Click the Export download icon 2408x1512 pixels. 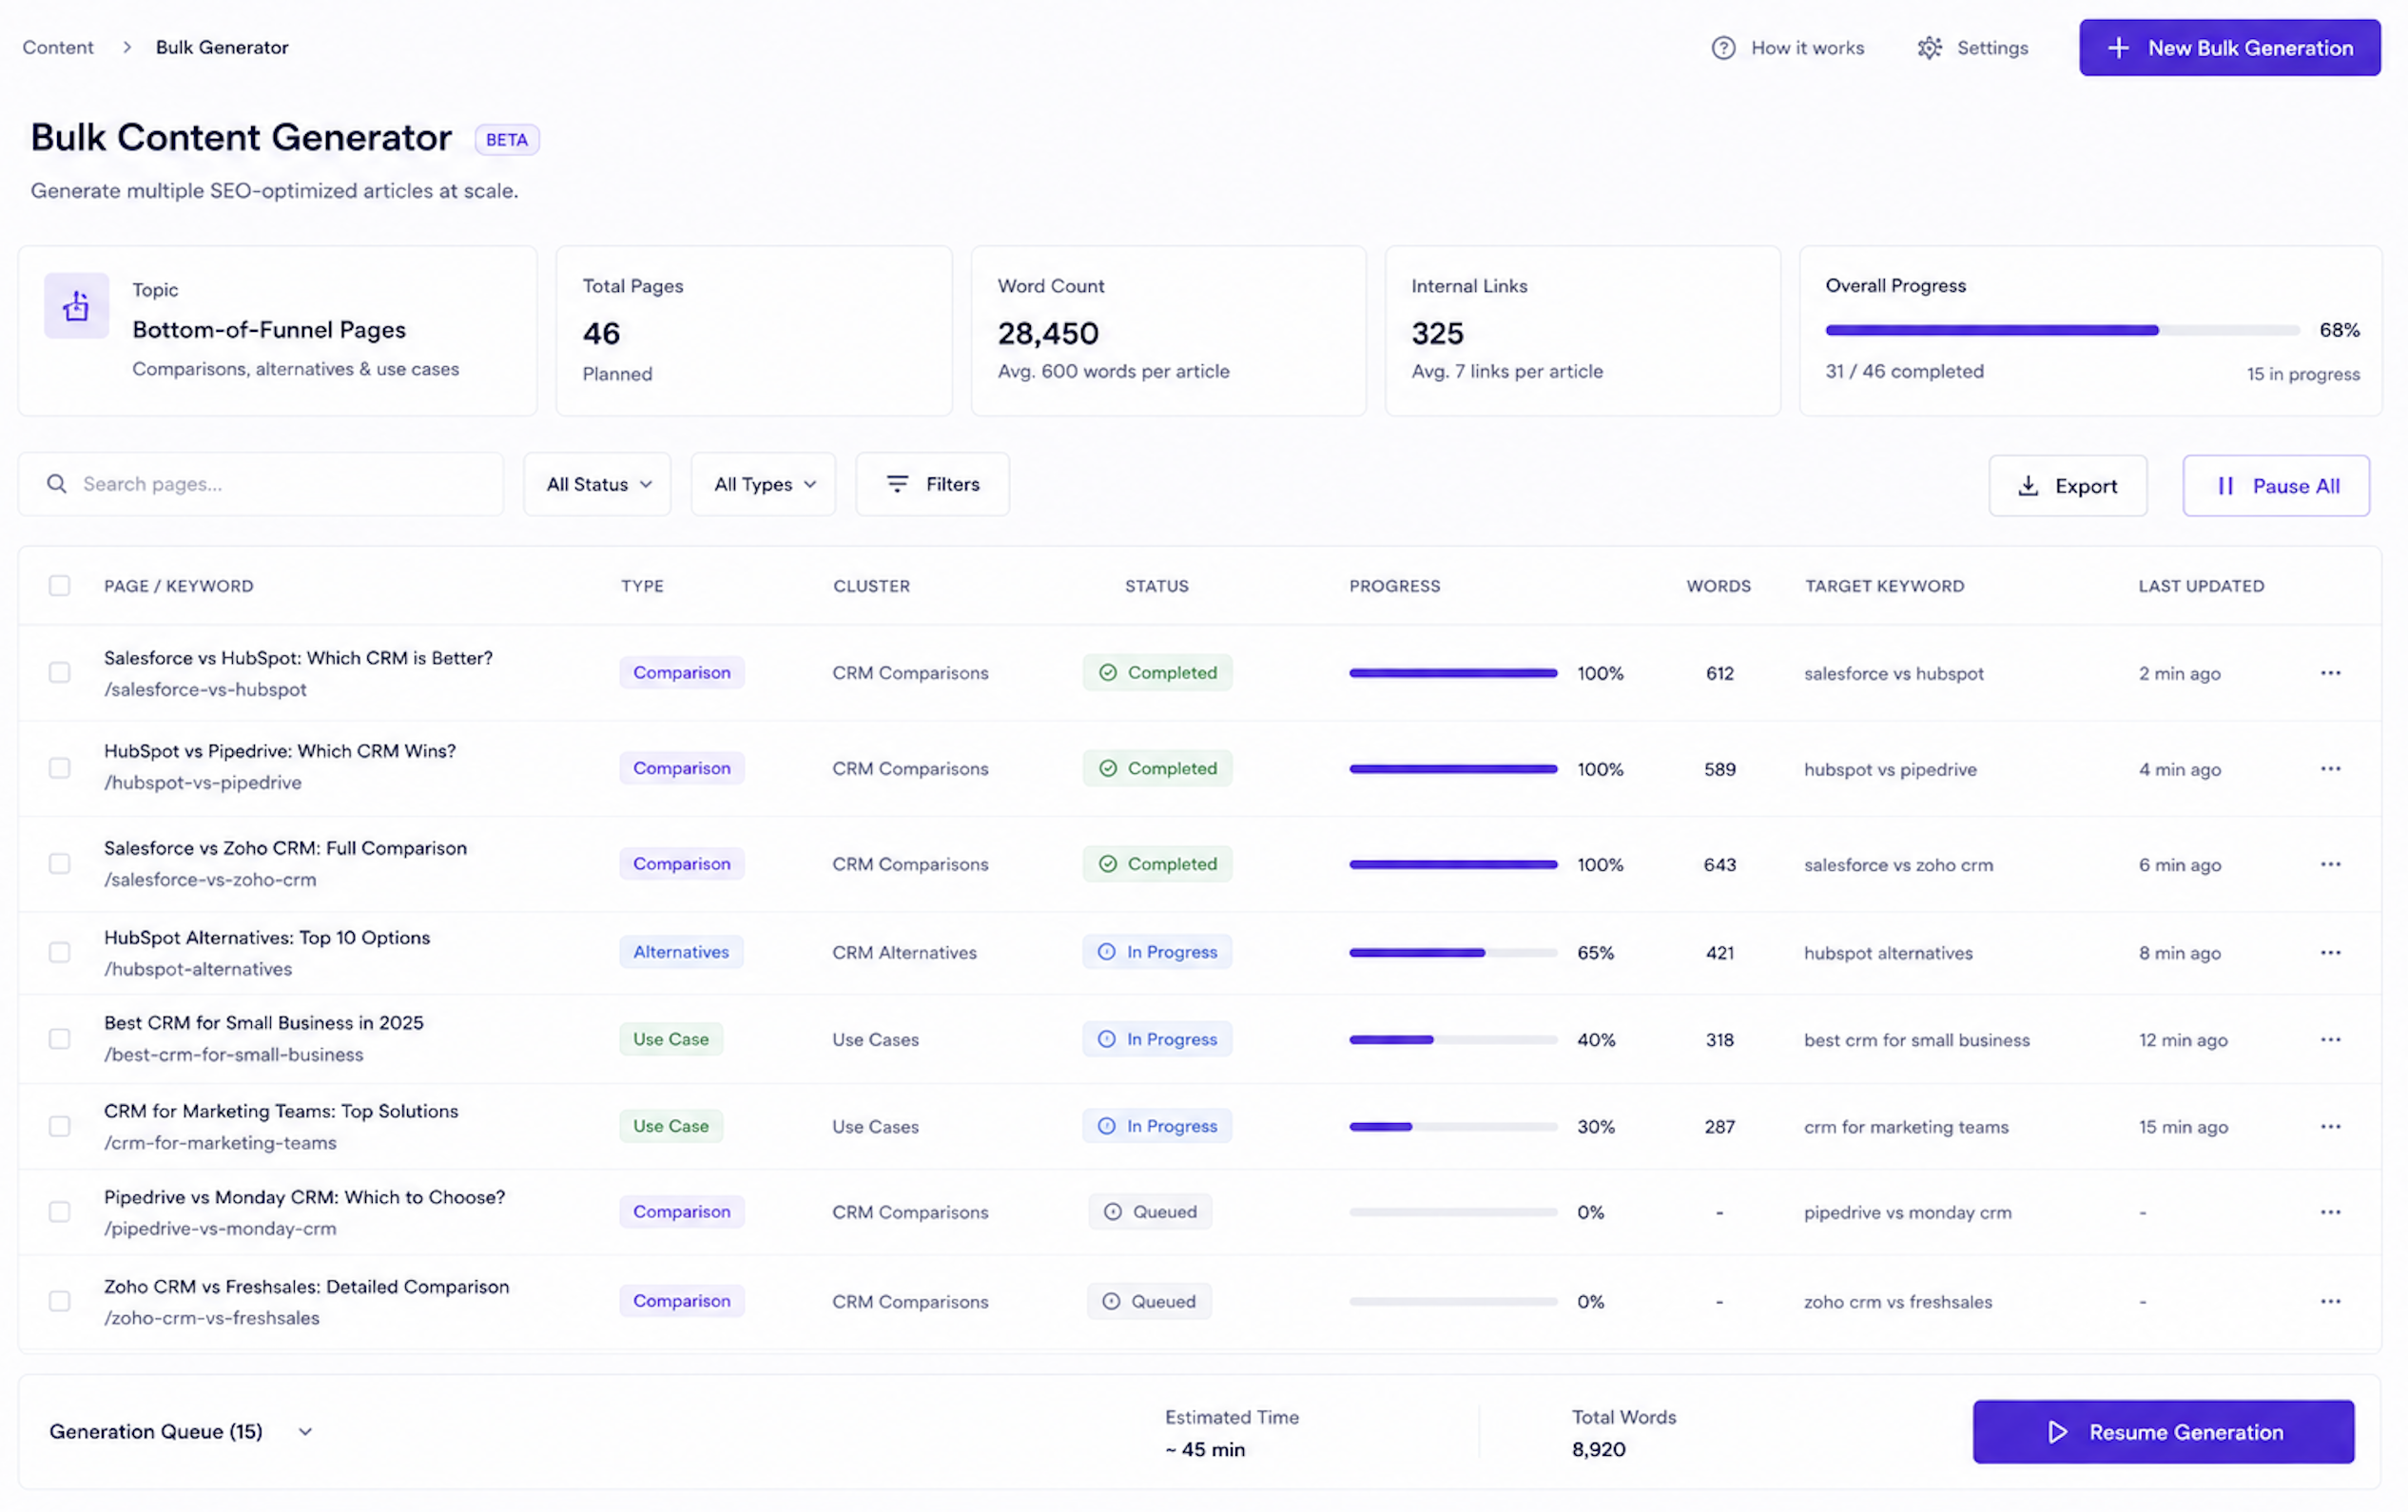click(2028, 486)
